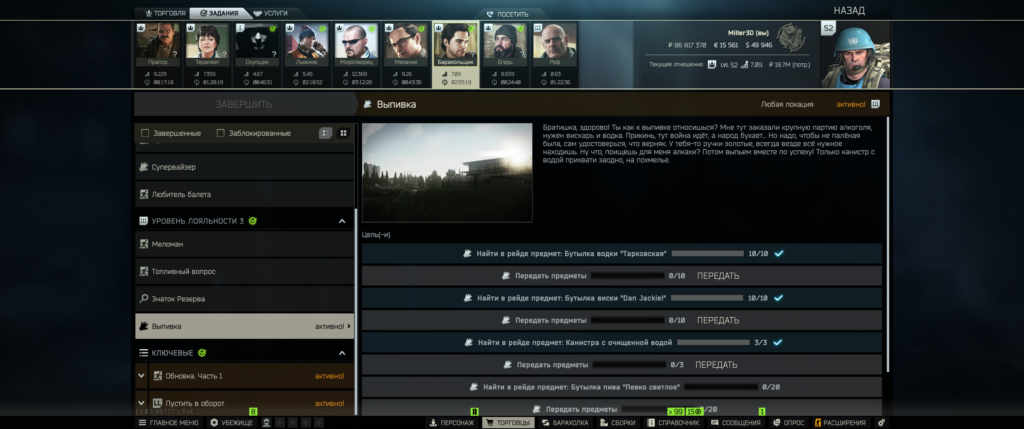
Task: Click НАЗАД to go back
Action: (849, 10)
